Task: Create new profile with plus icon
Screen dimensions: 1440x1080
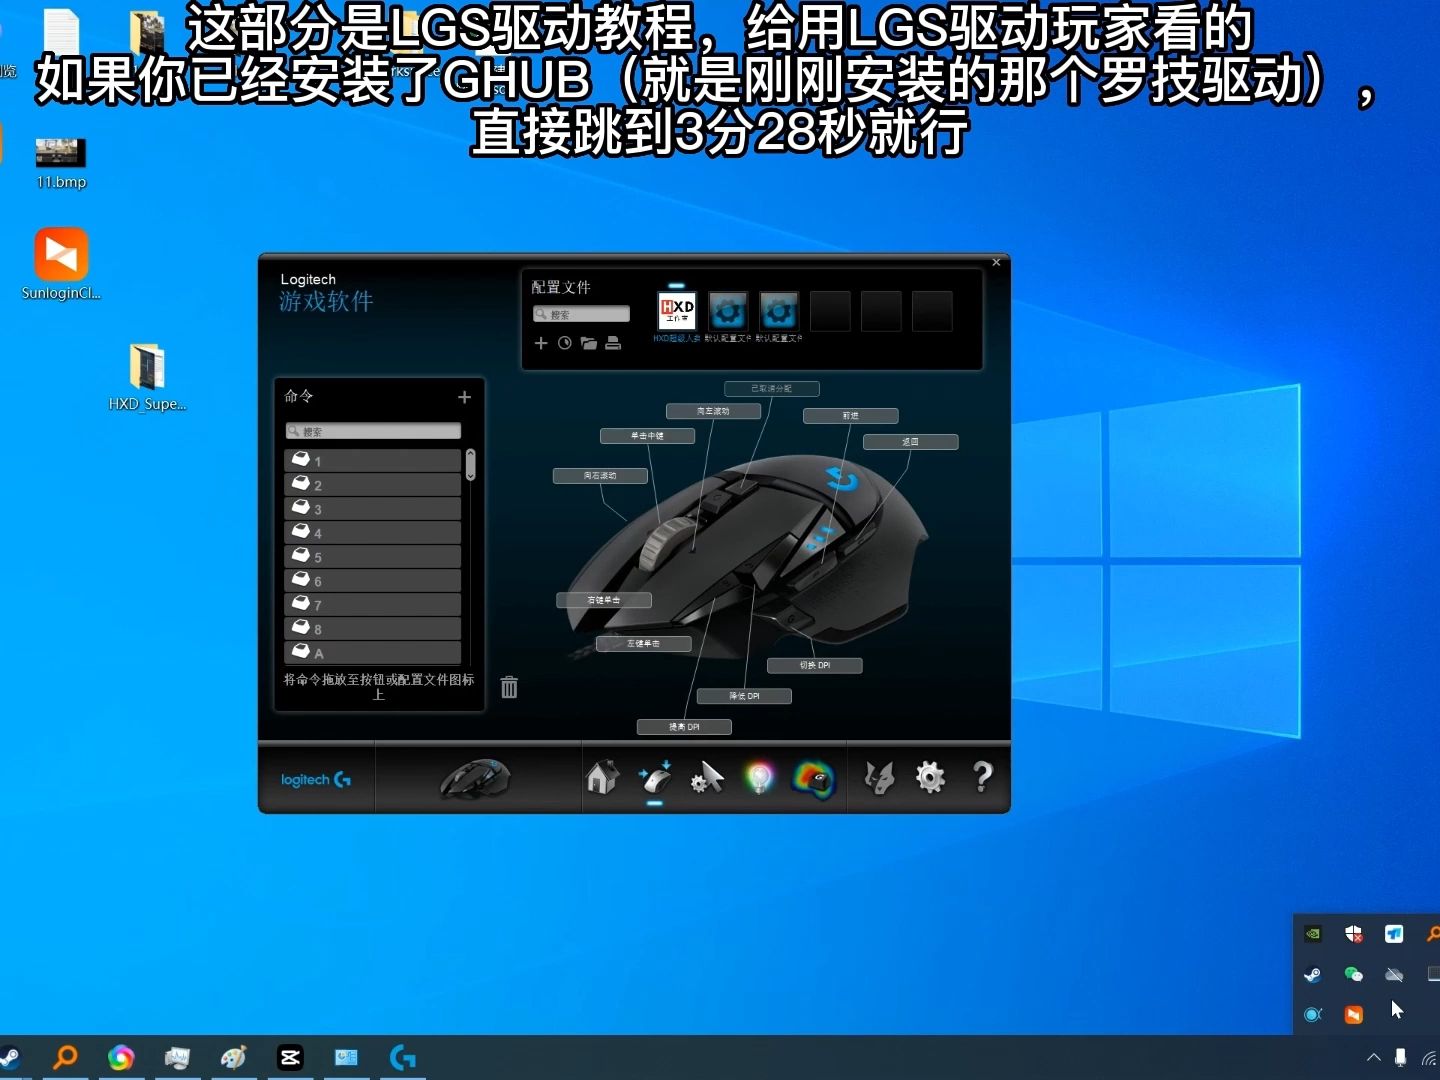Action: tap(541, 343)
